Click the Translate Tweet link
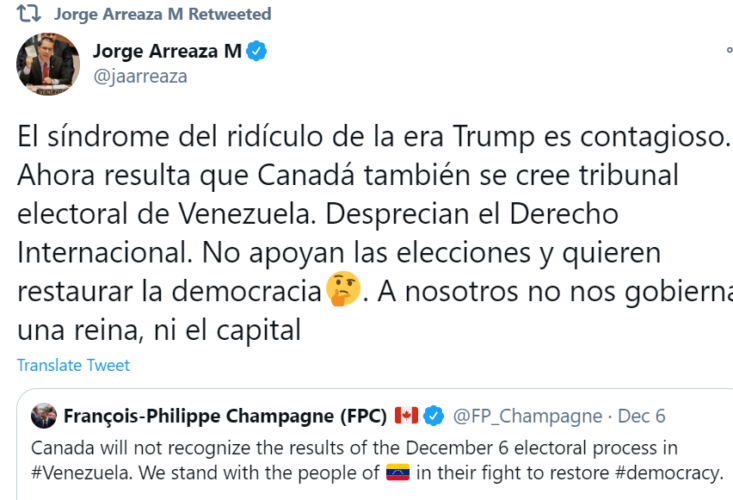This screenshot has width=733, height=500. 73,366
